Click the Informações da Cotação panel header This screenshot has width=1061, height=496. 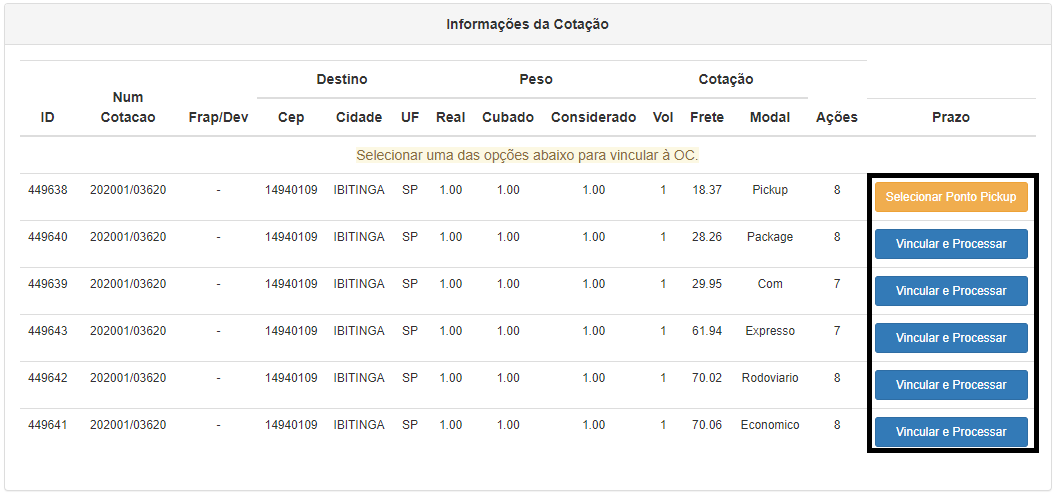coord(528,24)
